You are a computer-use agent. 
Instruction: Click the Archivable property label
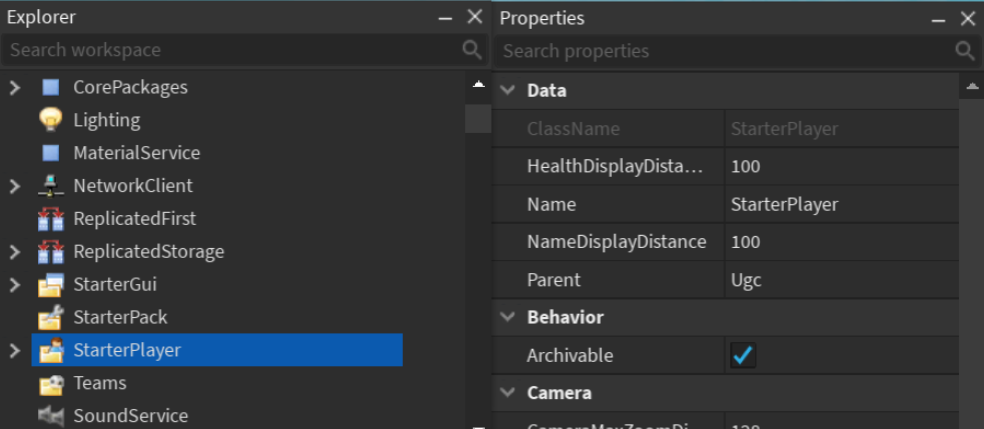click(x=570, y=356)
